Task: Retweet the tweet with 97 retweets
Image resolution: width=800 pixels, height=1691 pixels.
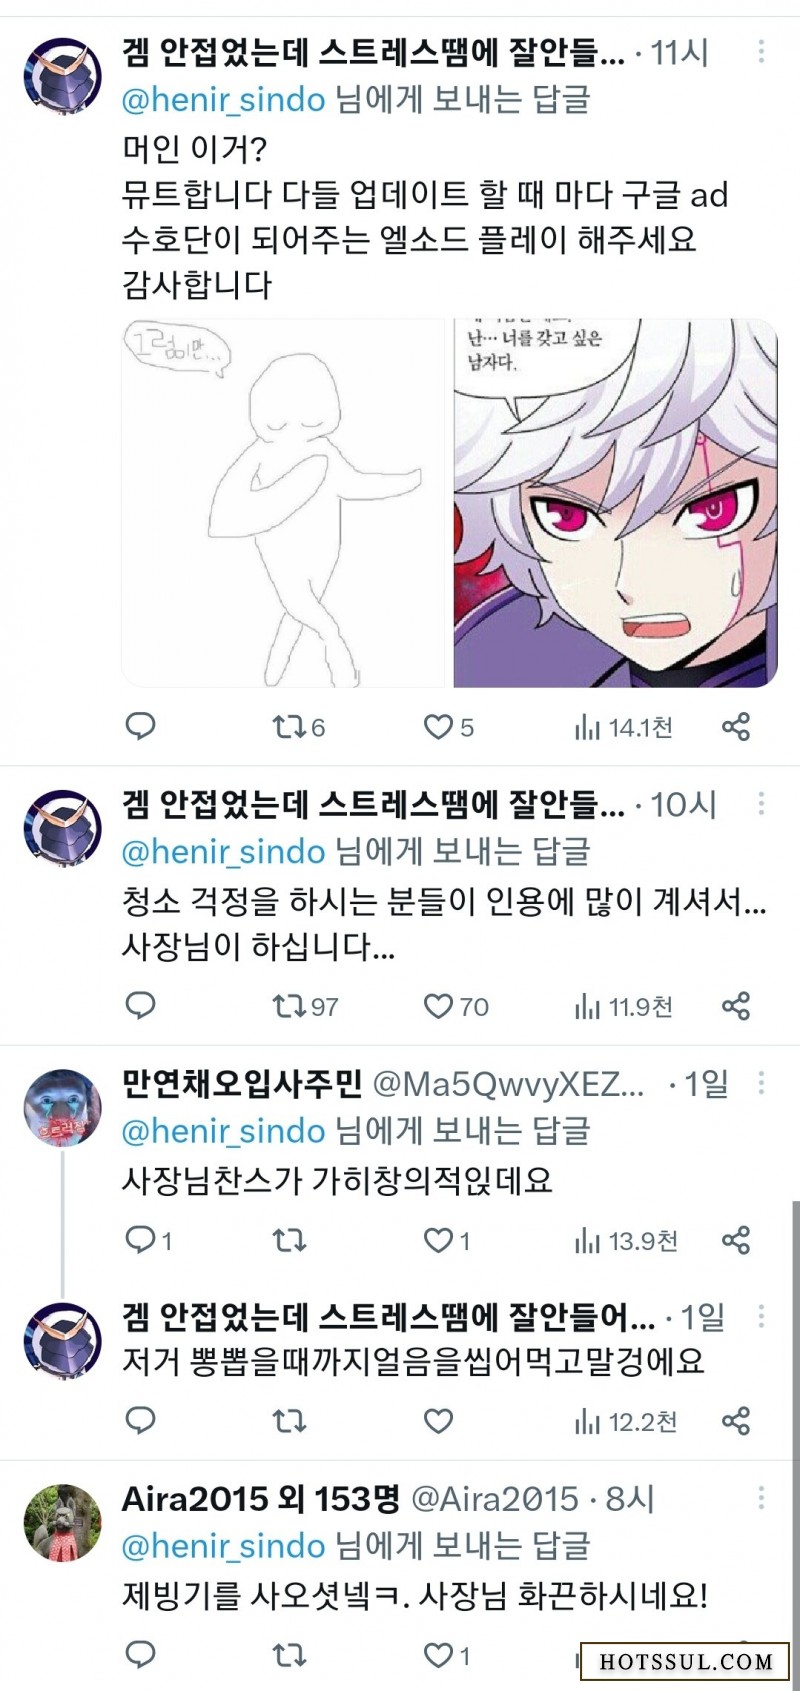Action: pyautogui.click(x=305, y=1006)
